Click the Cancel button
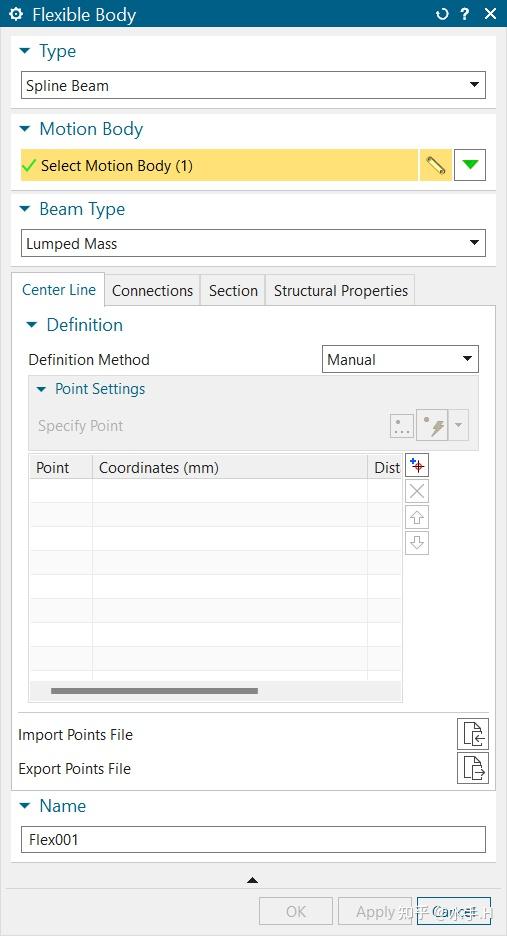The image size is (507, 936). pos(454,912)
